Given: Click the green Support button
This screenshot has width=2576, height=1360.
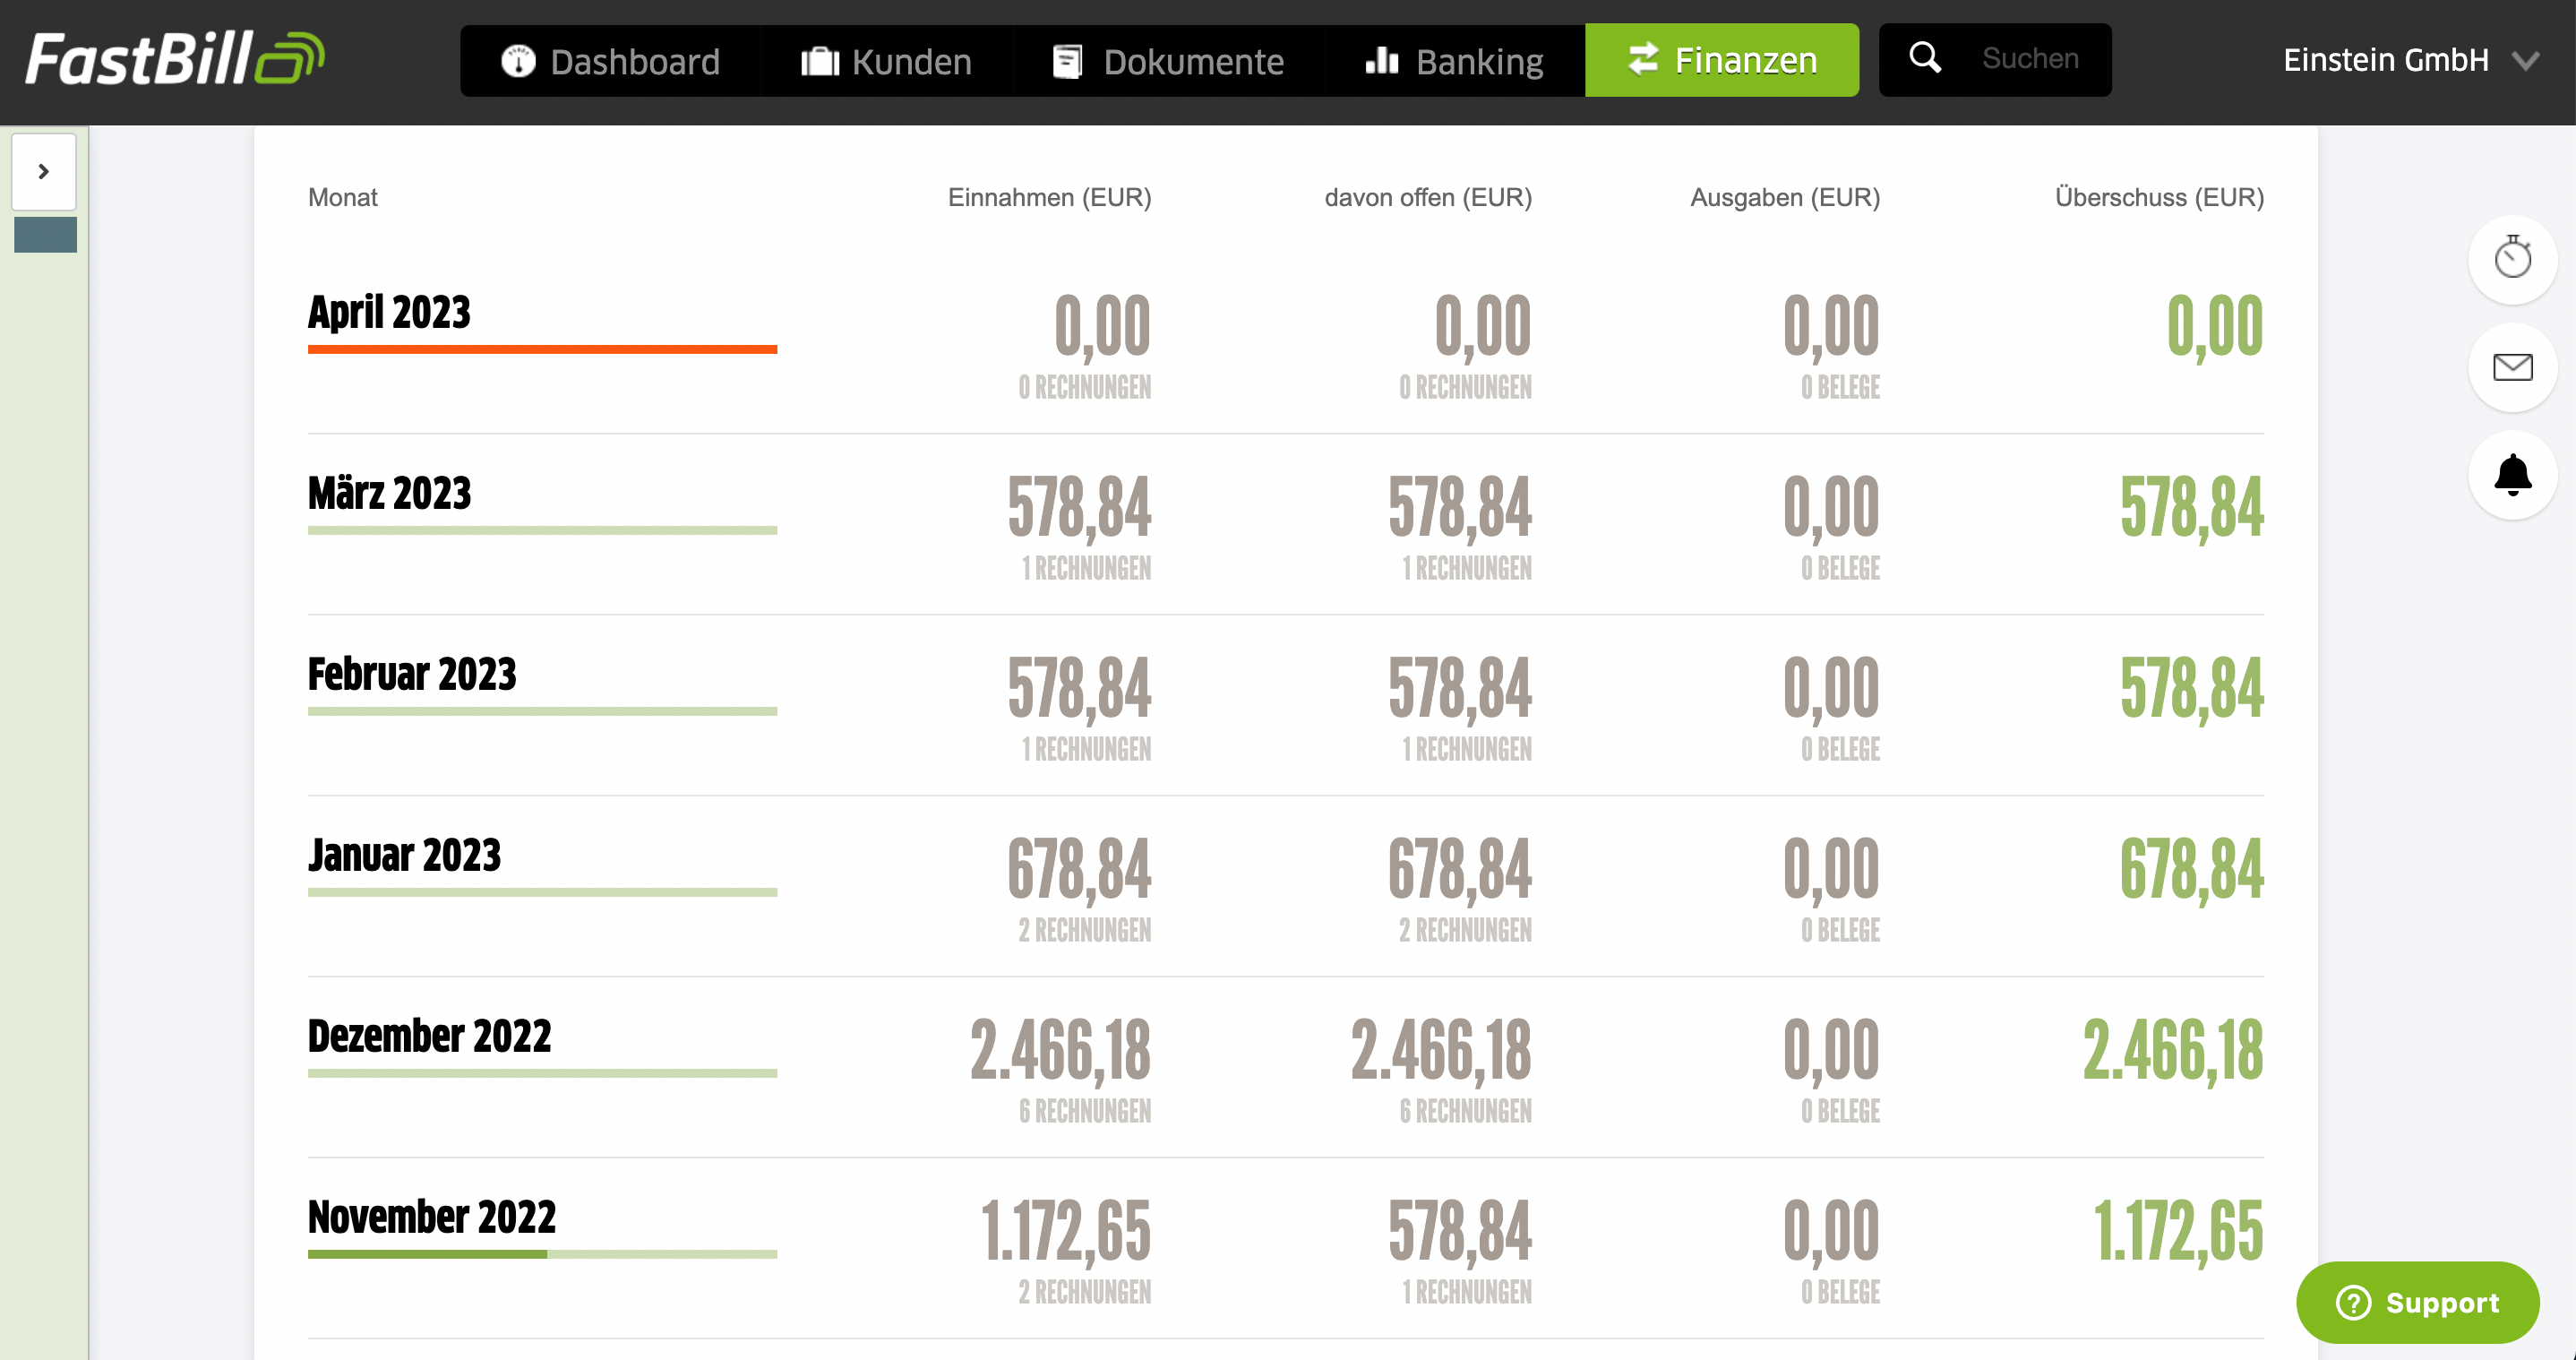Looking at the screenshot, I should (x=2417, y=1302).
